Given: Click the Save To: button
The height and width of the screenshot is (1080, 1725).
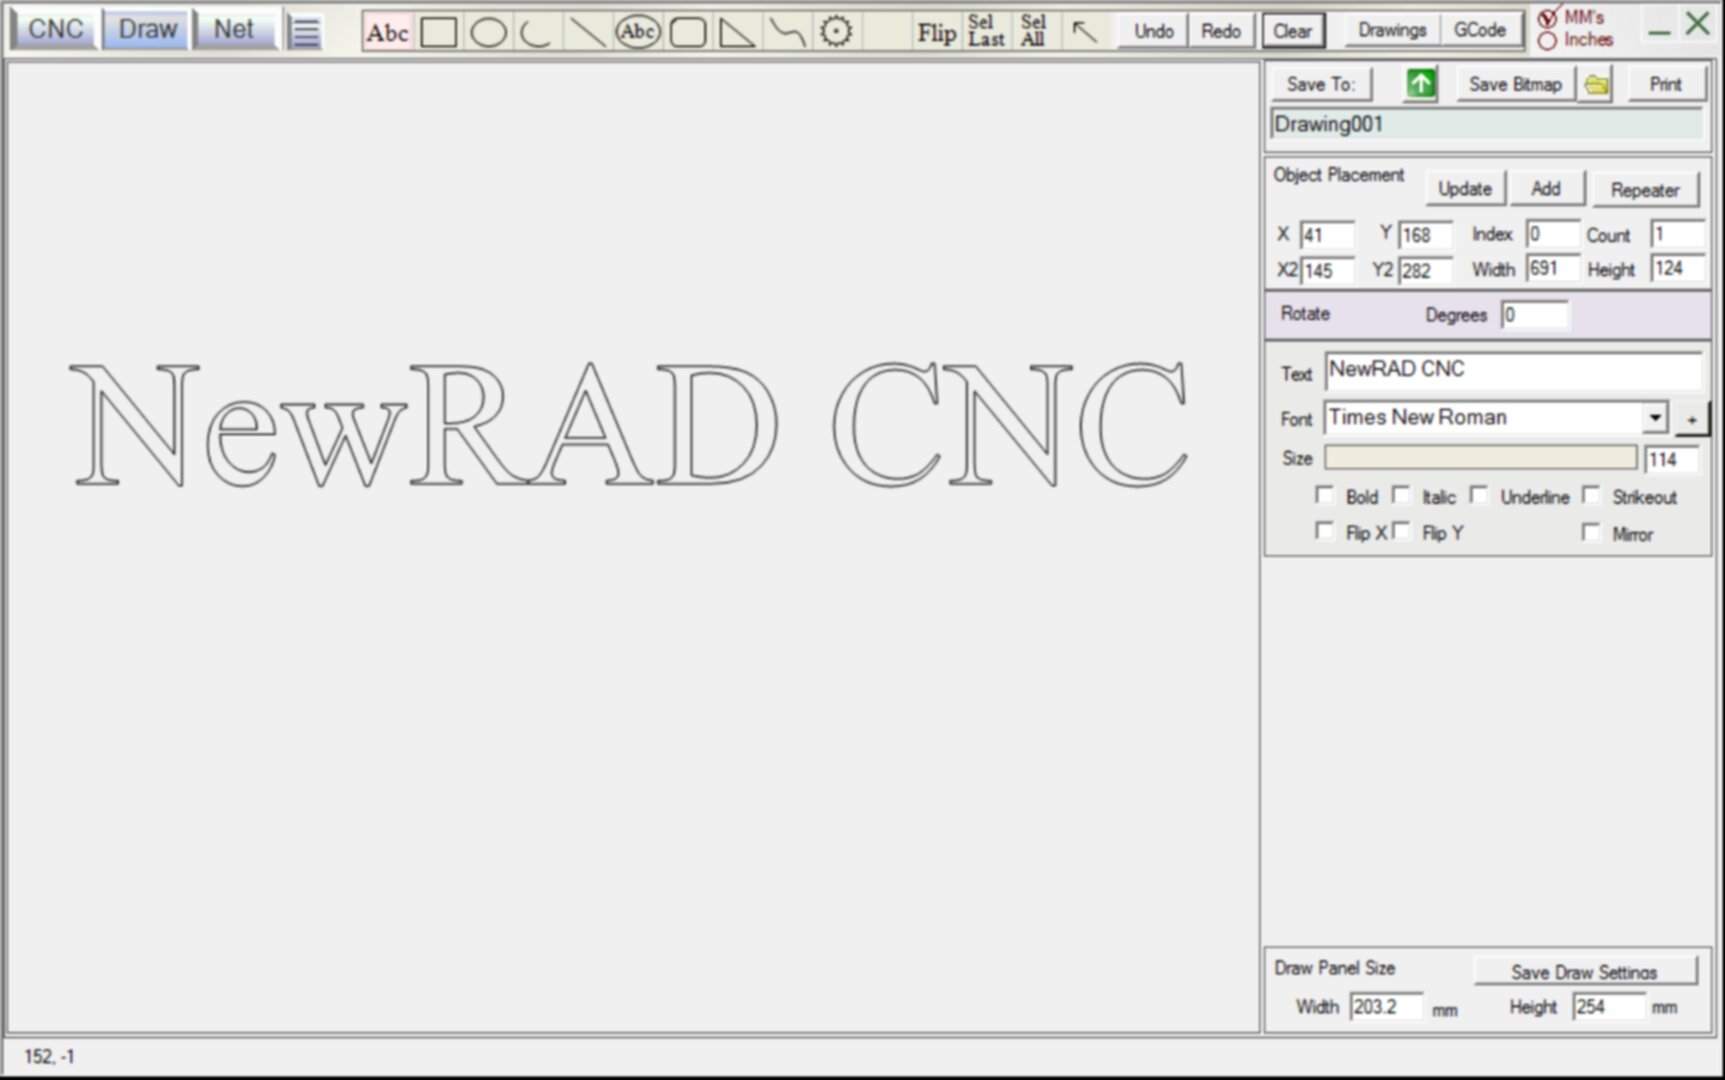Looking at the screenshot, I should (1321, 84).
